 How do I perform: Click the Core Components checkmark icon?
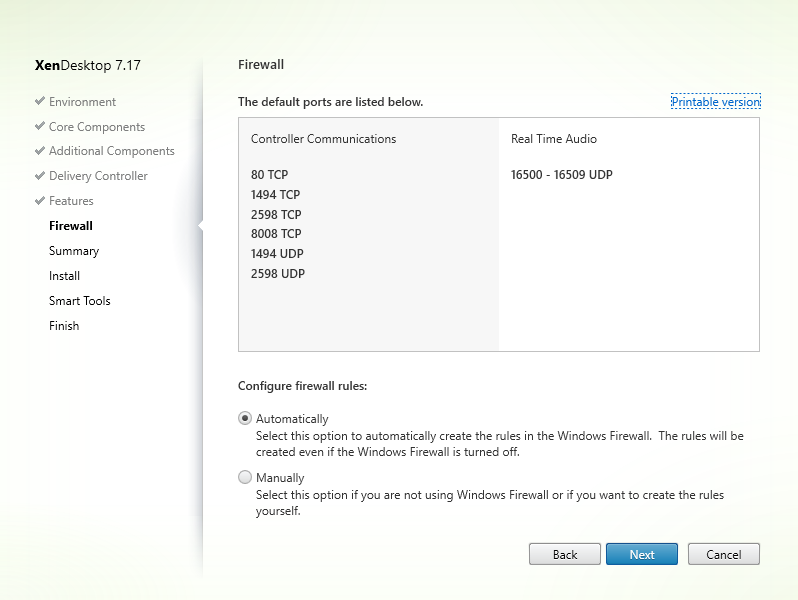tap(40, 126)
